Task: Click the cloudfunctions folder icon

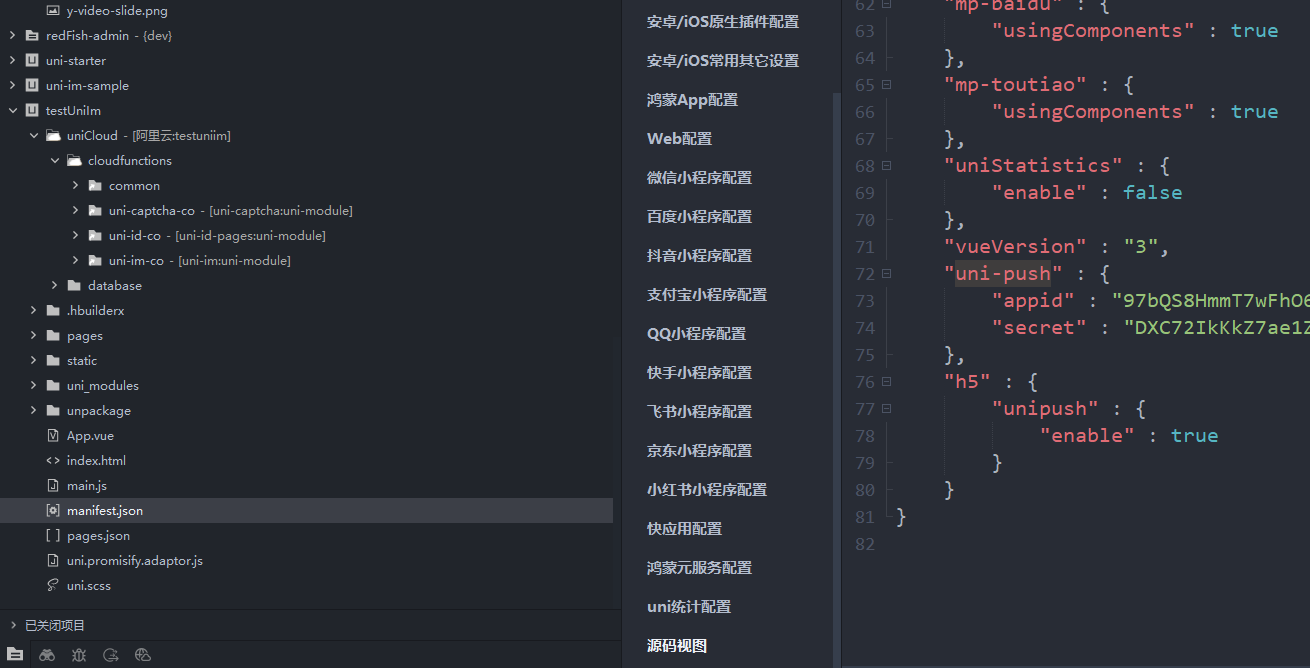Action: point(74,160)
